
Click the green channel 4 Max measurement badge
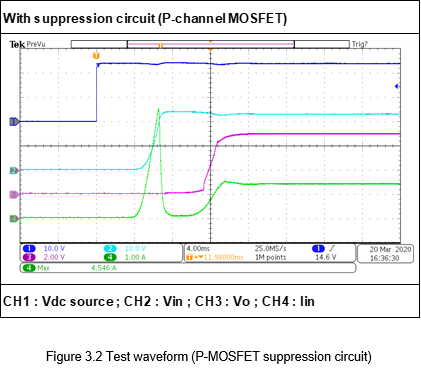pyautogui.click(x=29, y=268)
